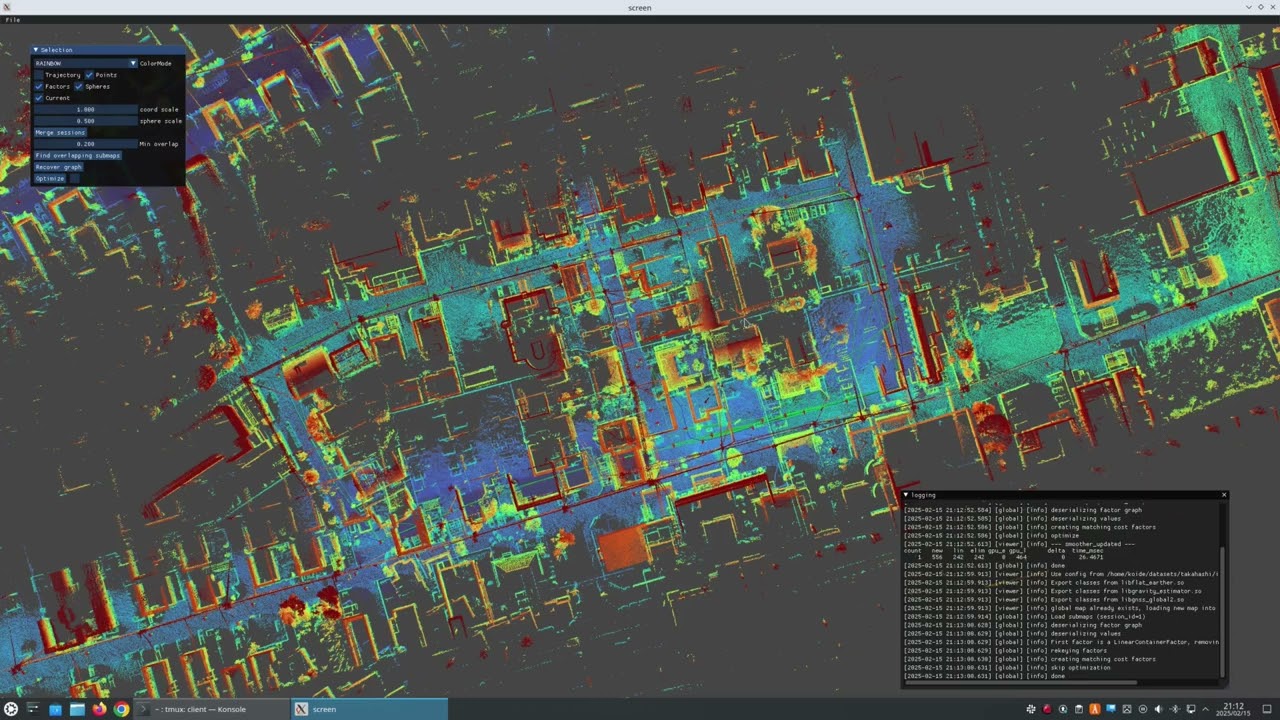Click the coord scale slider field
The image size is (1280, 720).
pos(86,109)
